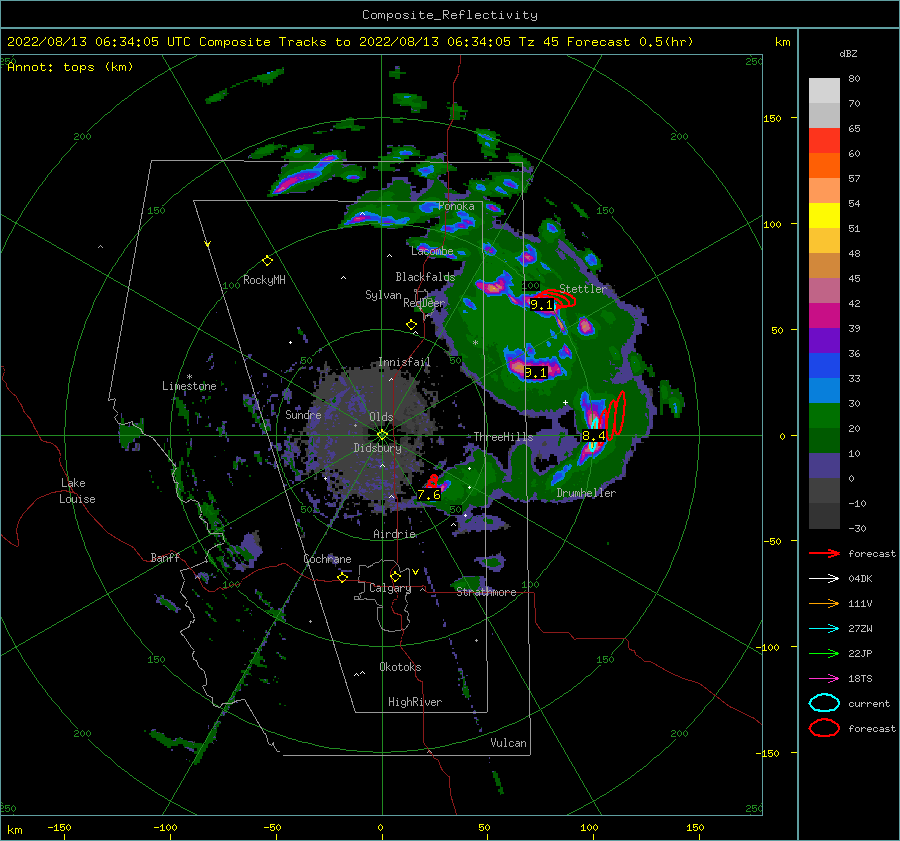
Task: Pick the purple 39–36 dBZ swatch
Action: tap(824, 341)
